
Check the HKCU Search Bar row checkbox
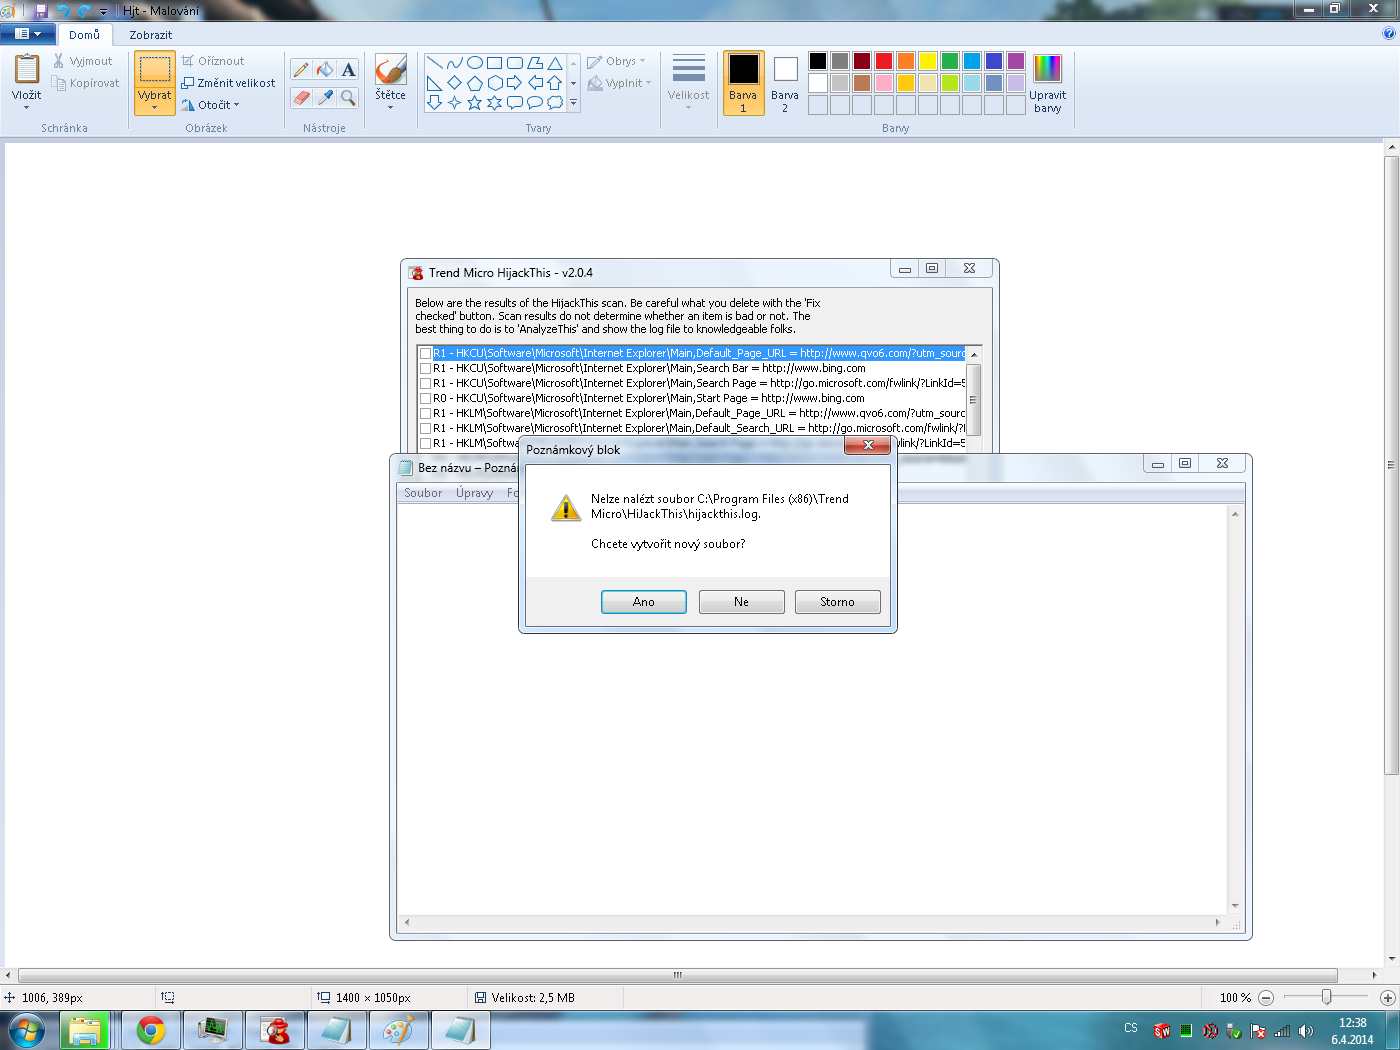click(x=426, y=368)
